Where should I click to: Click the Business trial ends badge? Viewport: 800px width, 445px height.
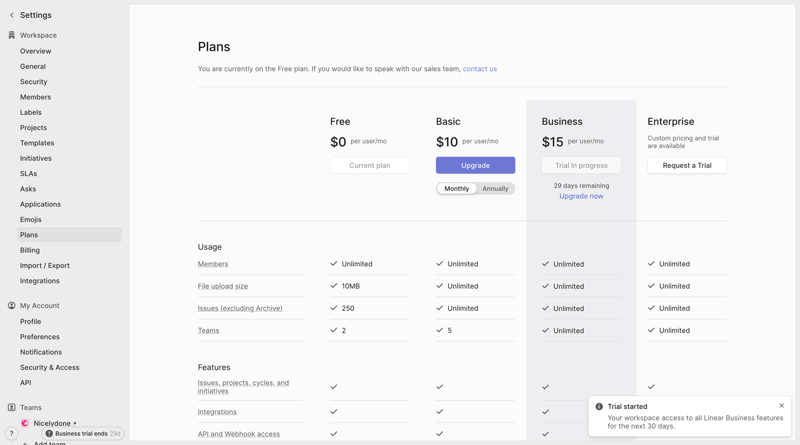coord(83,433)
